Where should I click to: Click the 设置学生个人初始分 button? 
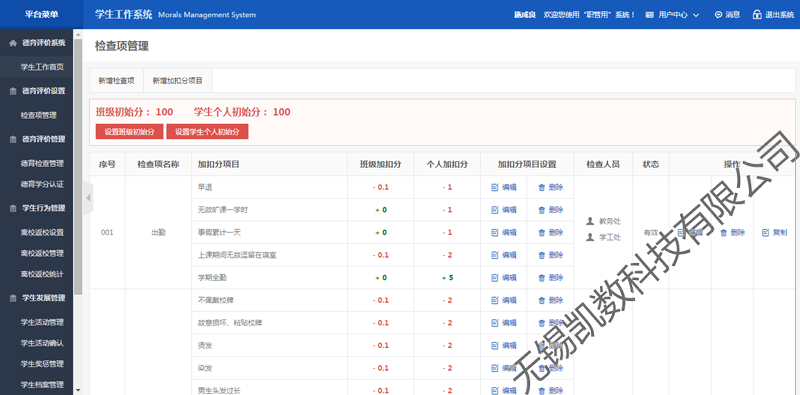click(207, 131)
